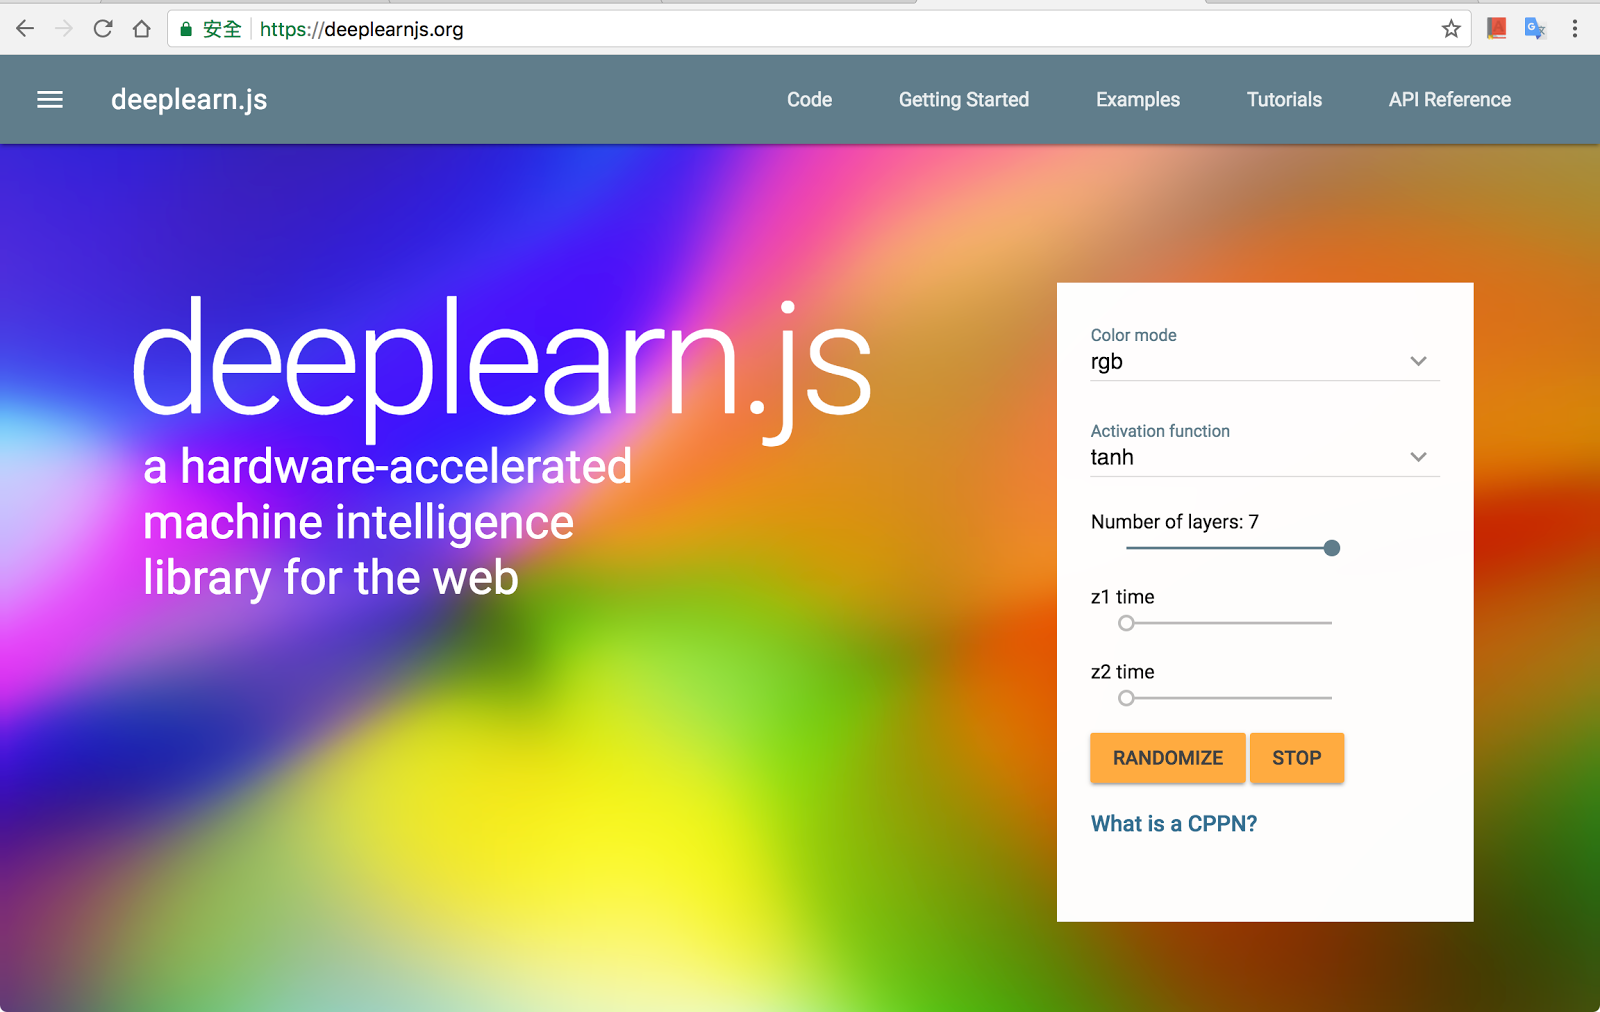Image resolution: width=1600 pixels, height=1012 pixels.
Task: Bookmark page with star icon
Action: click(1451, 29)
